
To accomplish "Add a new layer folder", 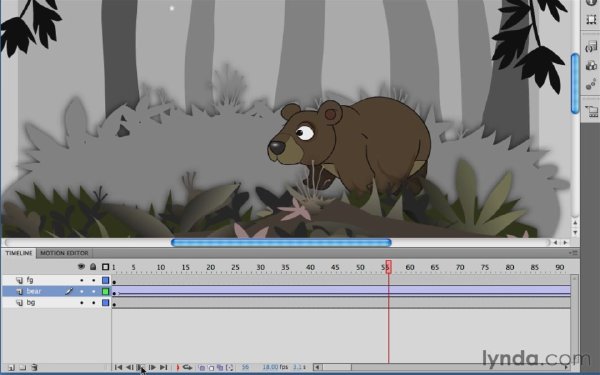I will (x=23, y=367).
